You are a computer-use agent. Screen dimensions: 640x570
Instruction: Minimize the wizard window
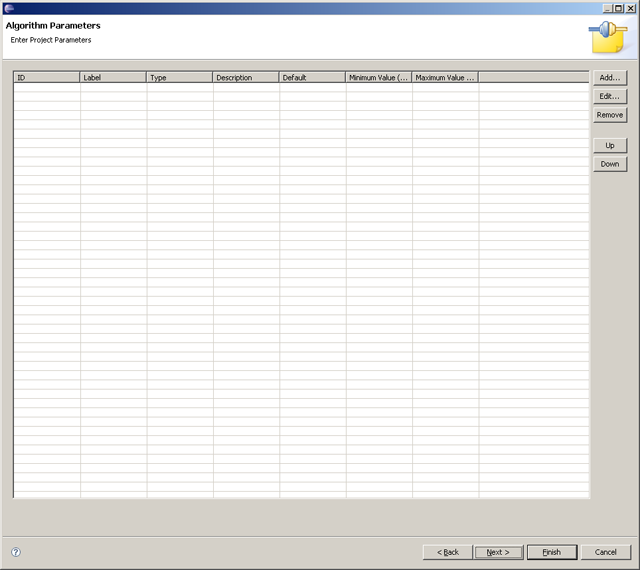coord(607,8)
